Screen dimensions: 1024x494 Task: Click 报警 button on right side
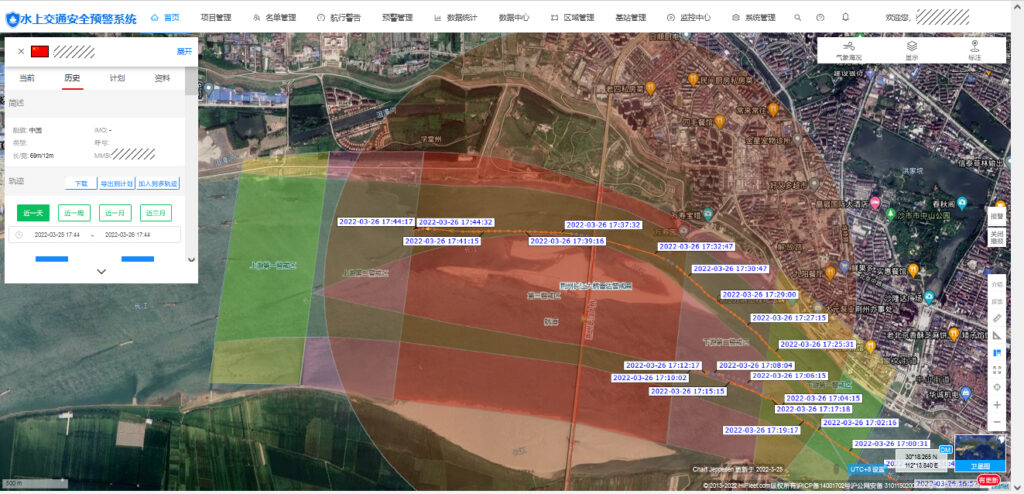click(x=997, y=216)
